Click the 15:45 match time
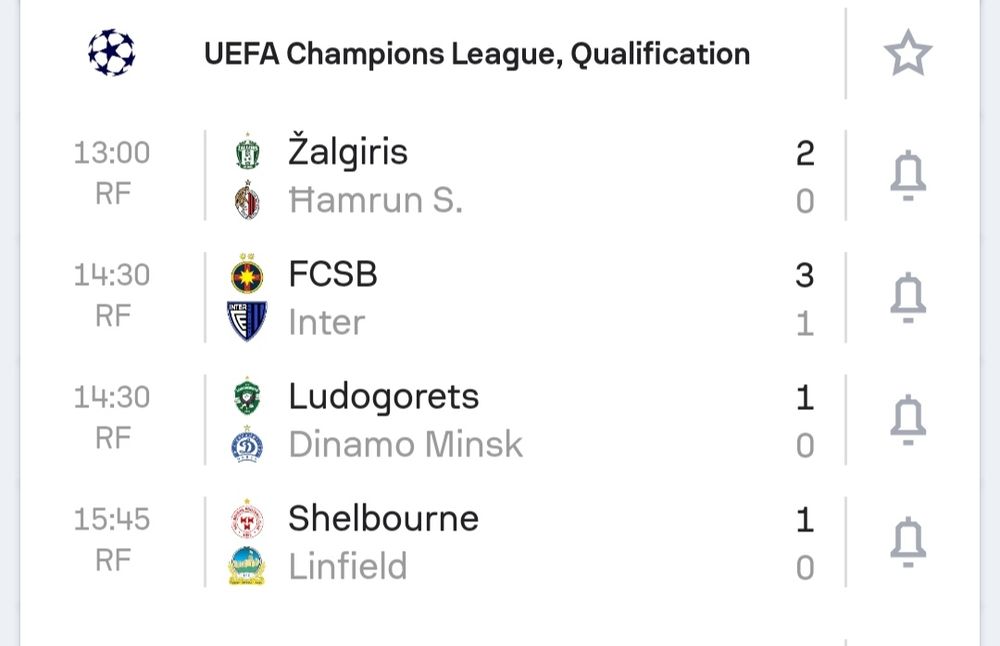This screenshot has height=646, width=1000. pos(112,520)
